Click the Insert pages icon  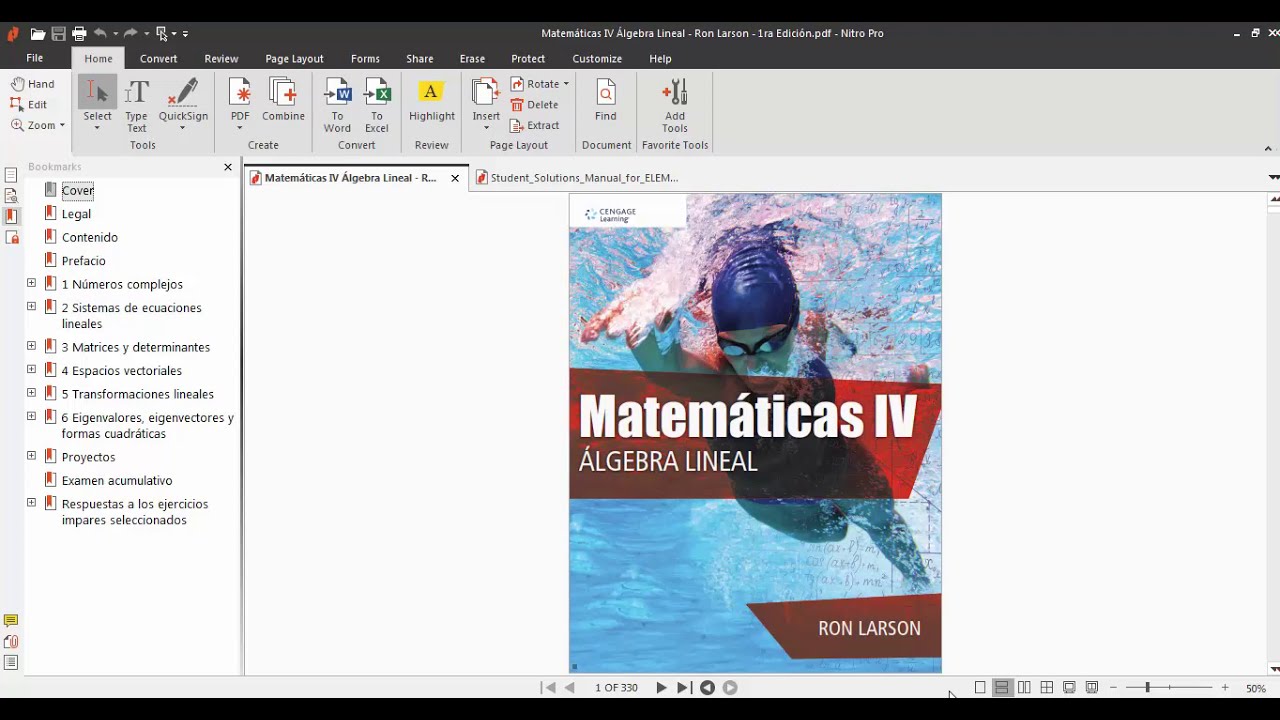(486, 104)
